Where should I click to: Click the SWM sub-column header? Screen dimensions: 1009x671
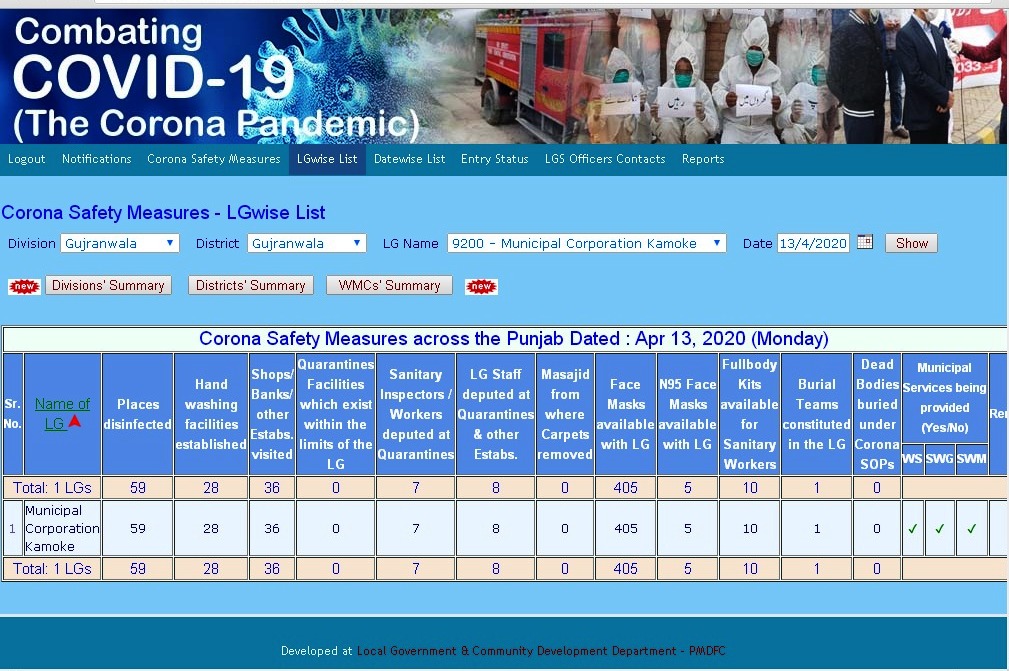point(972,459)
